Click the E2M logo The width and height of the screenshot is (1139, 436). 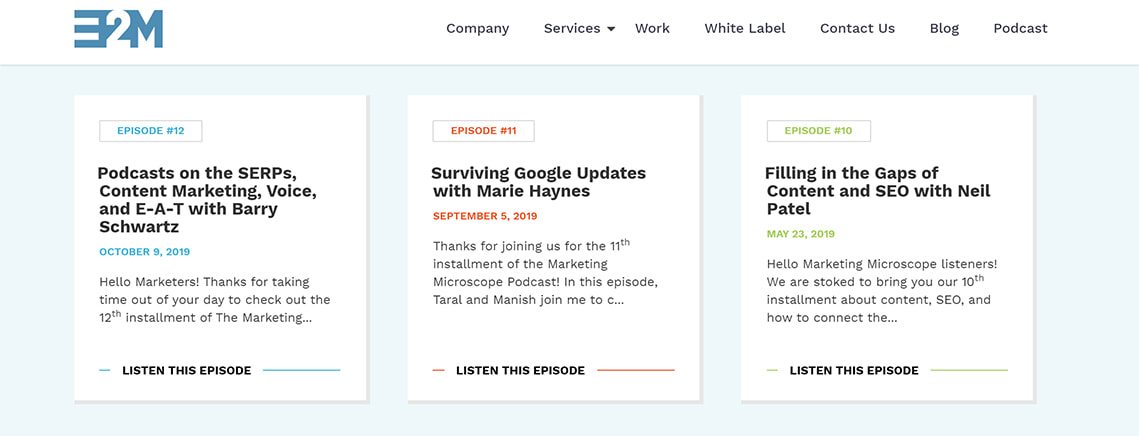tap(118, 29)
